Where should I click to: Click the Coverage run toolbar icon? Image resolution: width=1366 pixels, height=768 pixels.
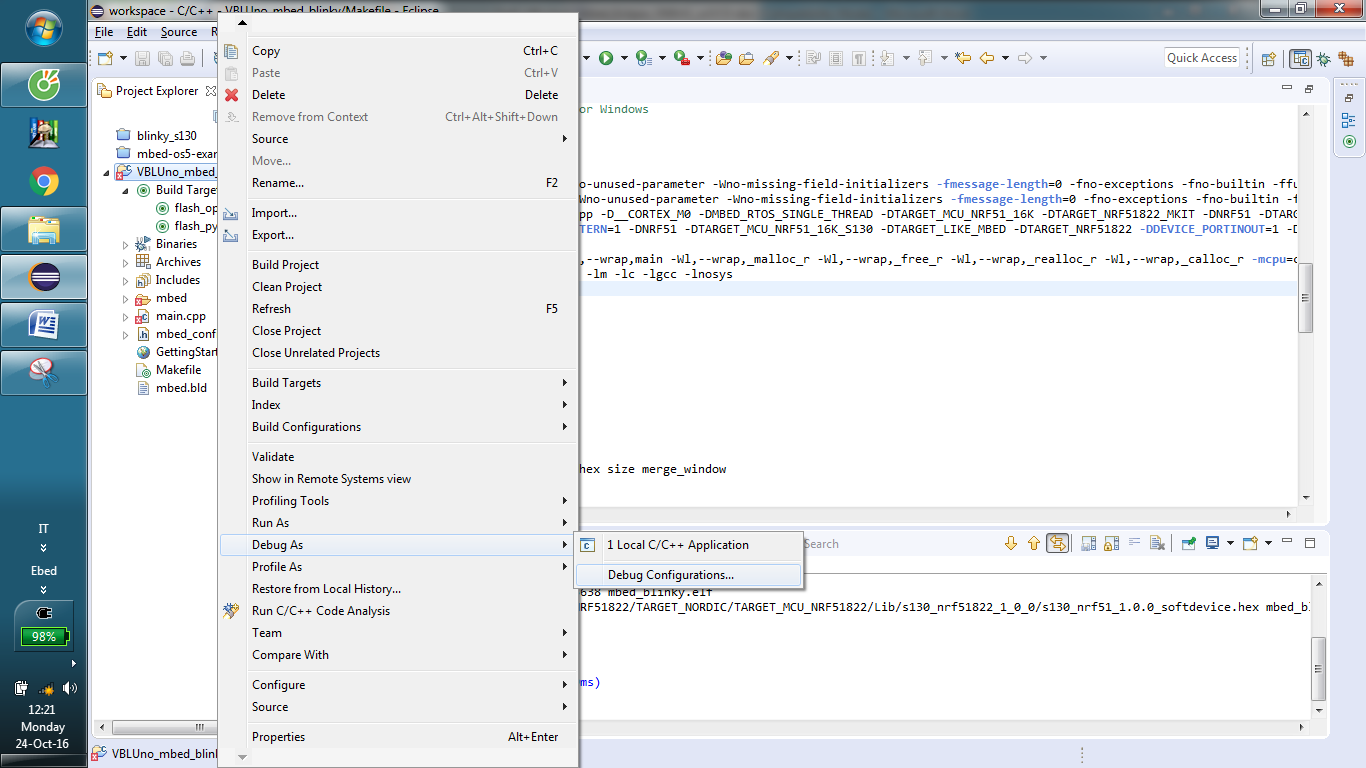tap(643, 58)
